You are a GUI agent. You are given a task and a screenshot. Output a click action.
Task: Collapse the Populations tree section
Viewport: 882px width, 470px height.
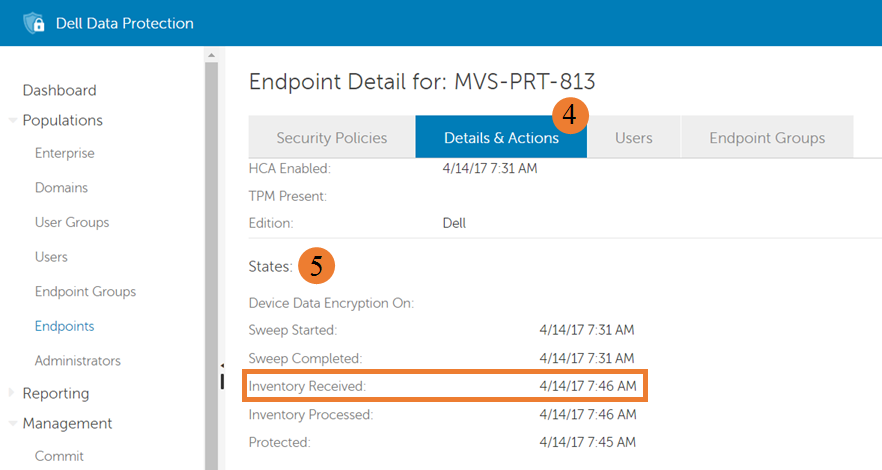click(x=12, y=121)
